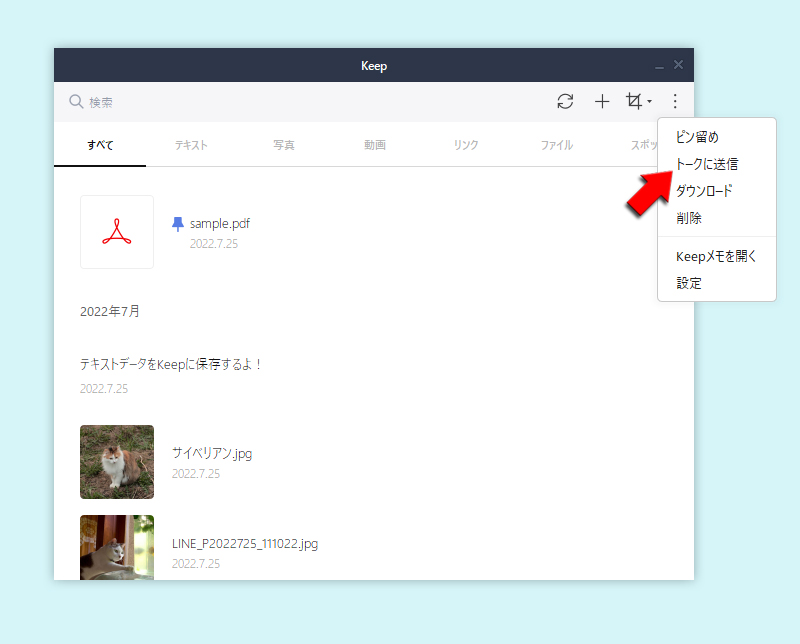The height and width of the screenshot is (644, 800).
Task: Toggle pin status via ピン留め menu entry
Action: [699, 137]
